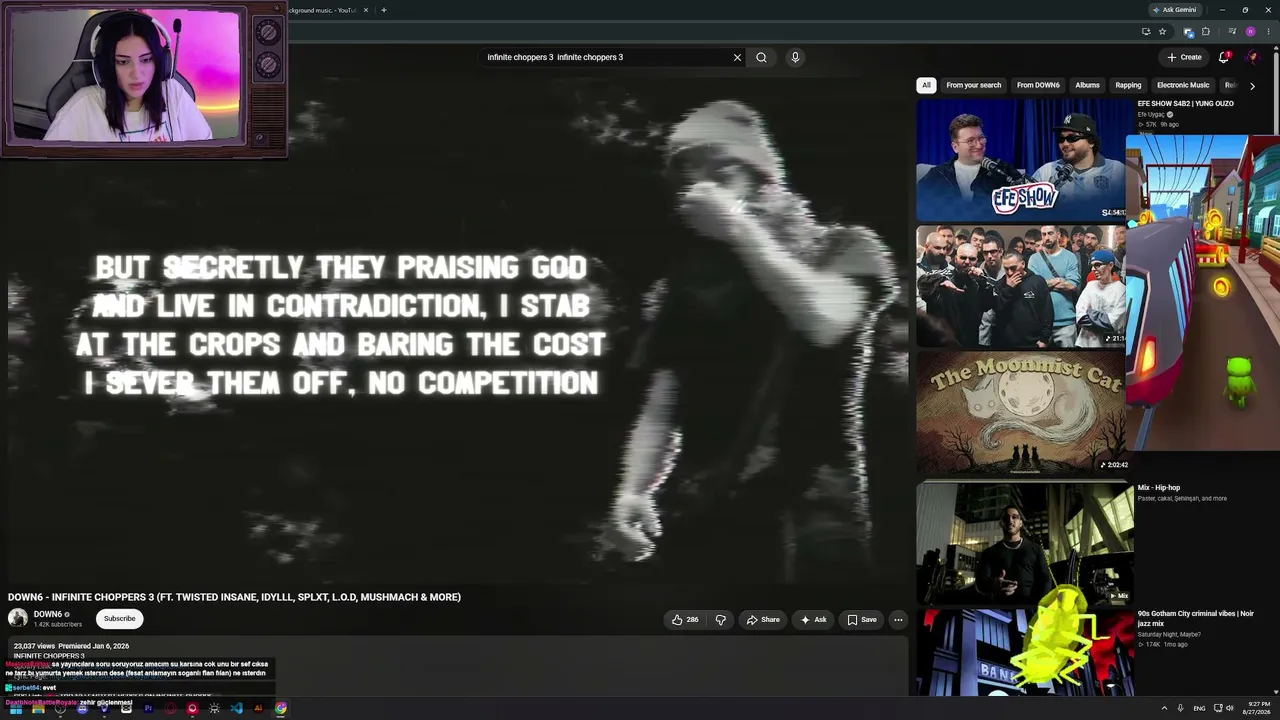Show more filter chips with right arrow
Image resolution: width=1280 pixels, height=720 pixels.
[1252, 86]
